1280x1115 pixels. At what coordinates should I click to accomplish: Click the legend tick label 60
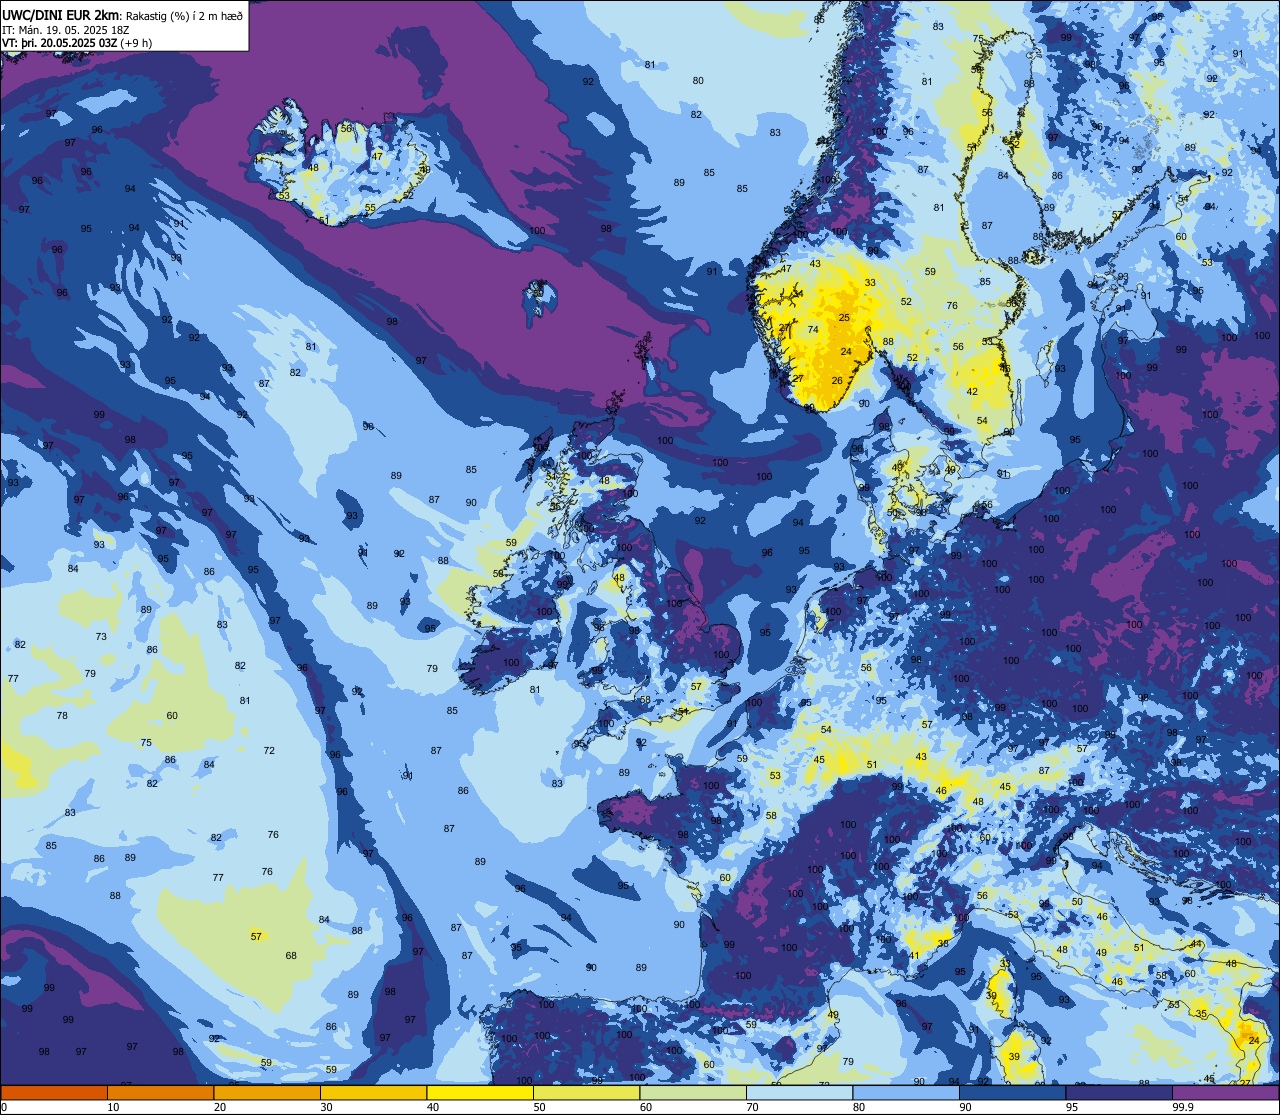tap(646, 1107)
